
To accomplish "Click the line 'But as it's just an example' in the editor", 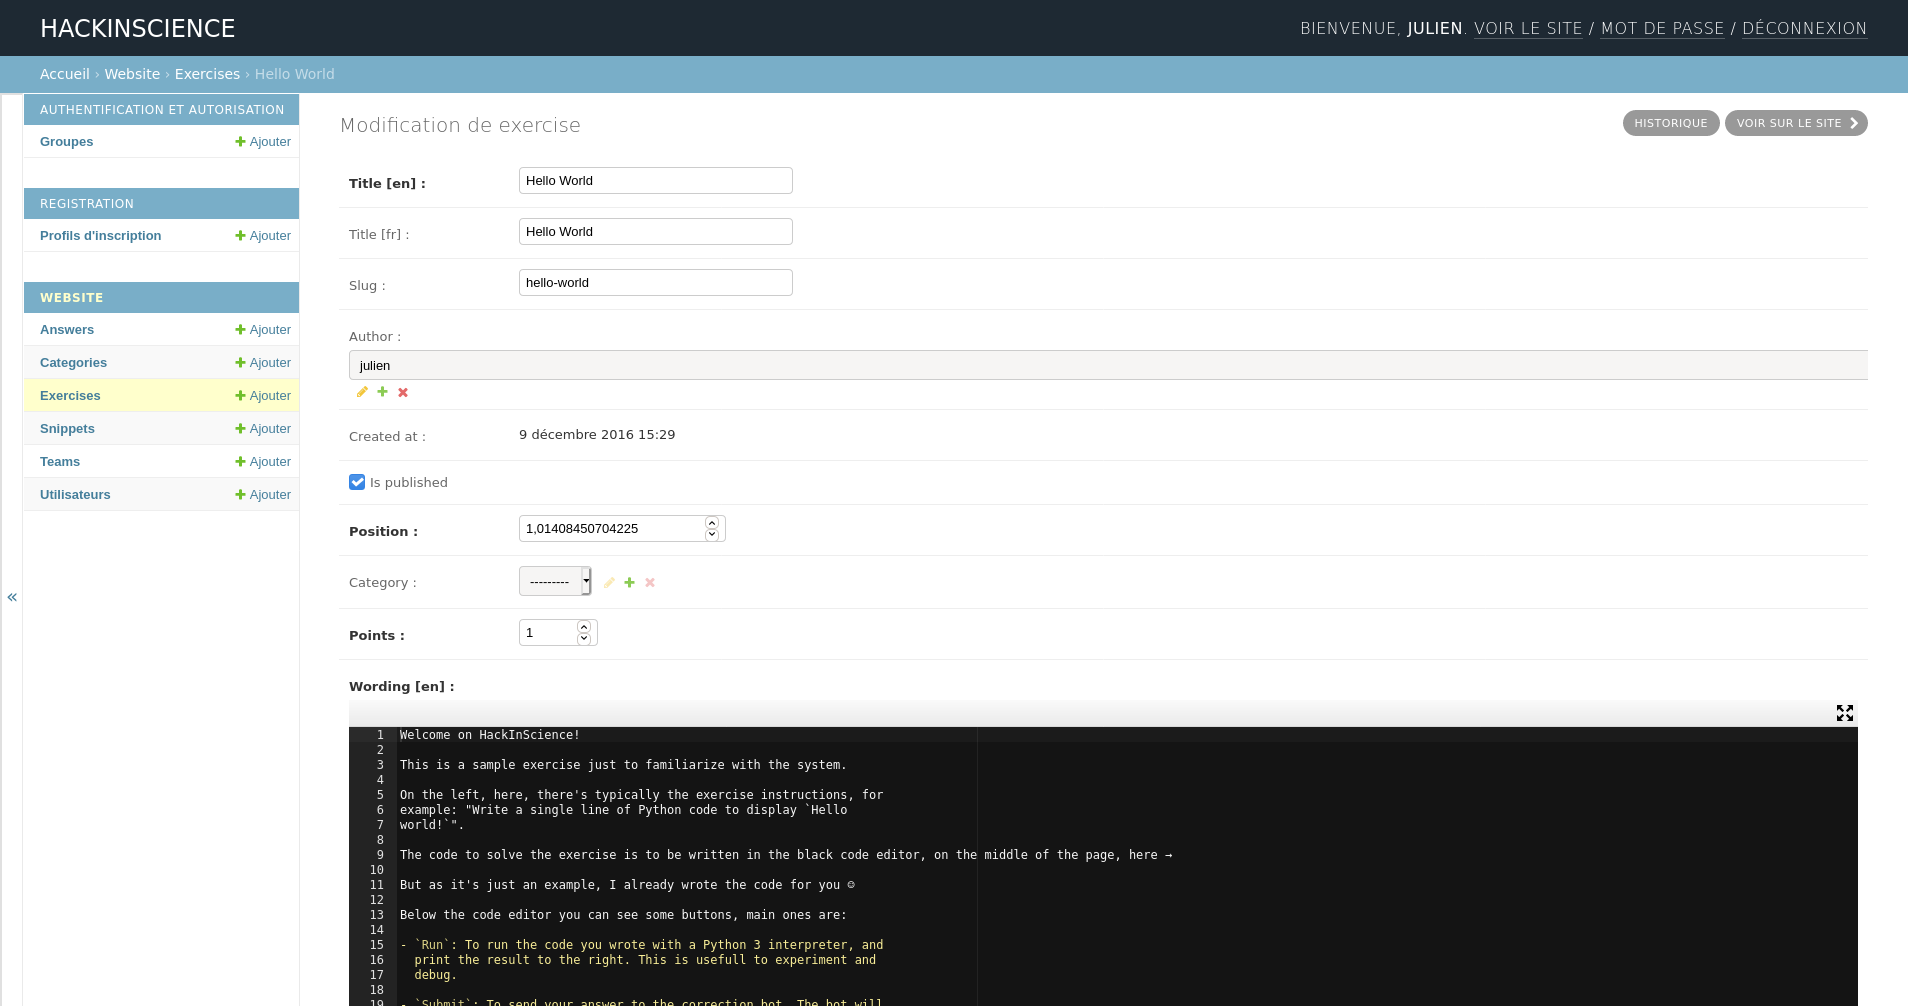I will coord(627,885).
